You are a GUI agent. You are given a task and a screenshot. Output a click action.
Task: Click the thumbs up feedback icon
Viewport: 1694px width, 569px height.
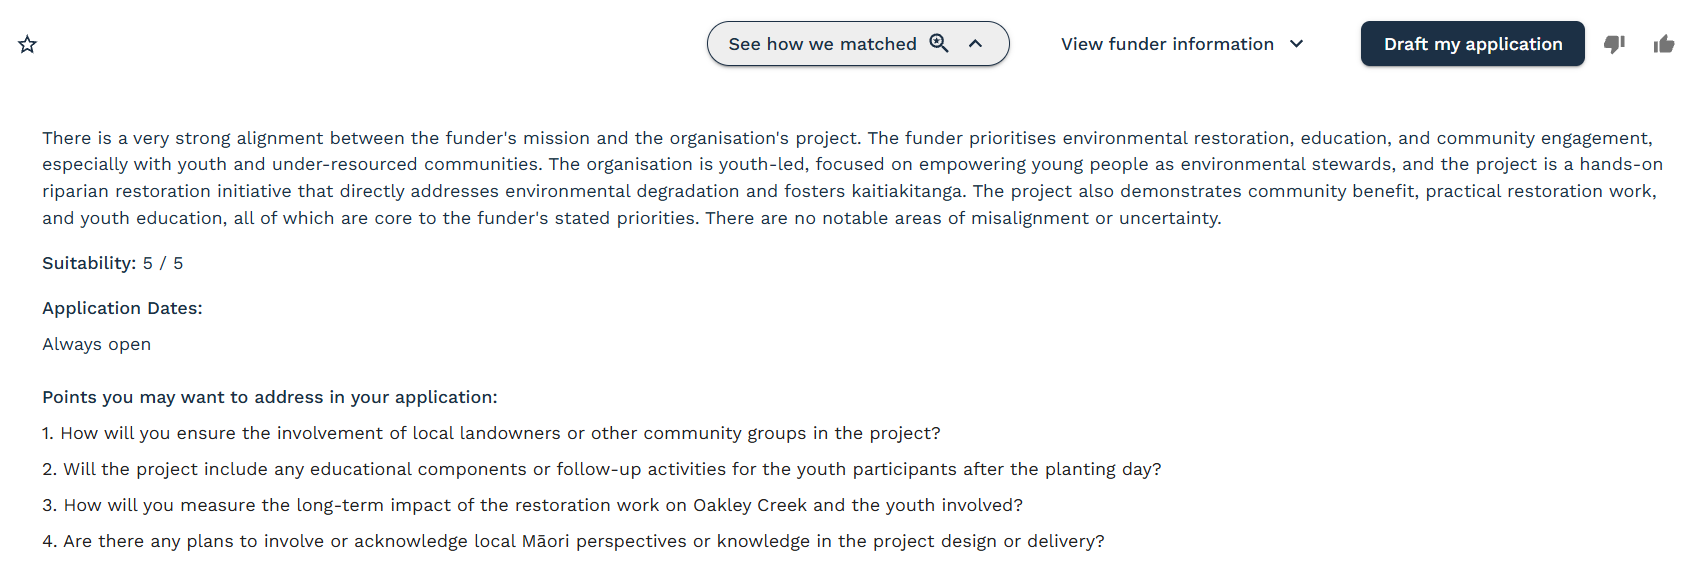(x=1664, y=44)
